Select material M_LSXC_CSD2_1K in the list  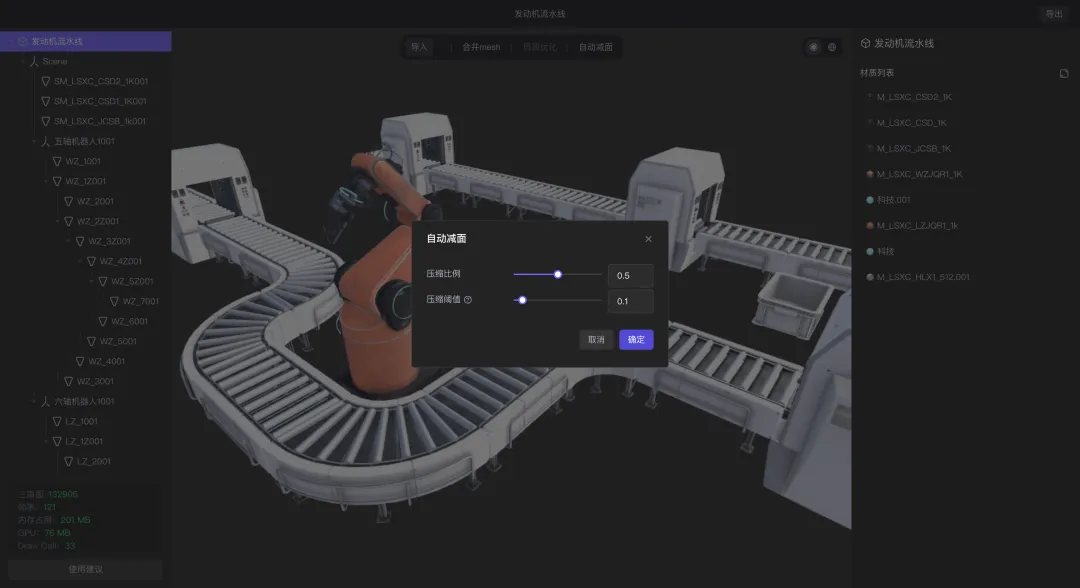(913, 97)
